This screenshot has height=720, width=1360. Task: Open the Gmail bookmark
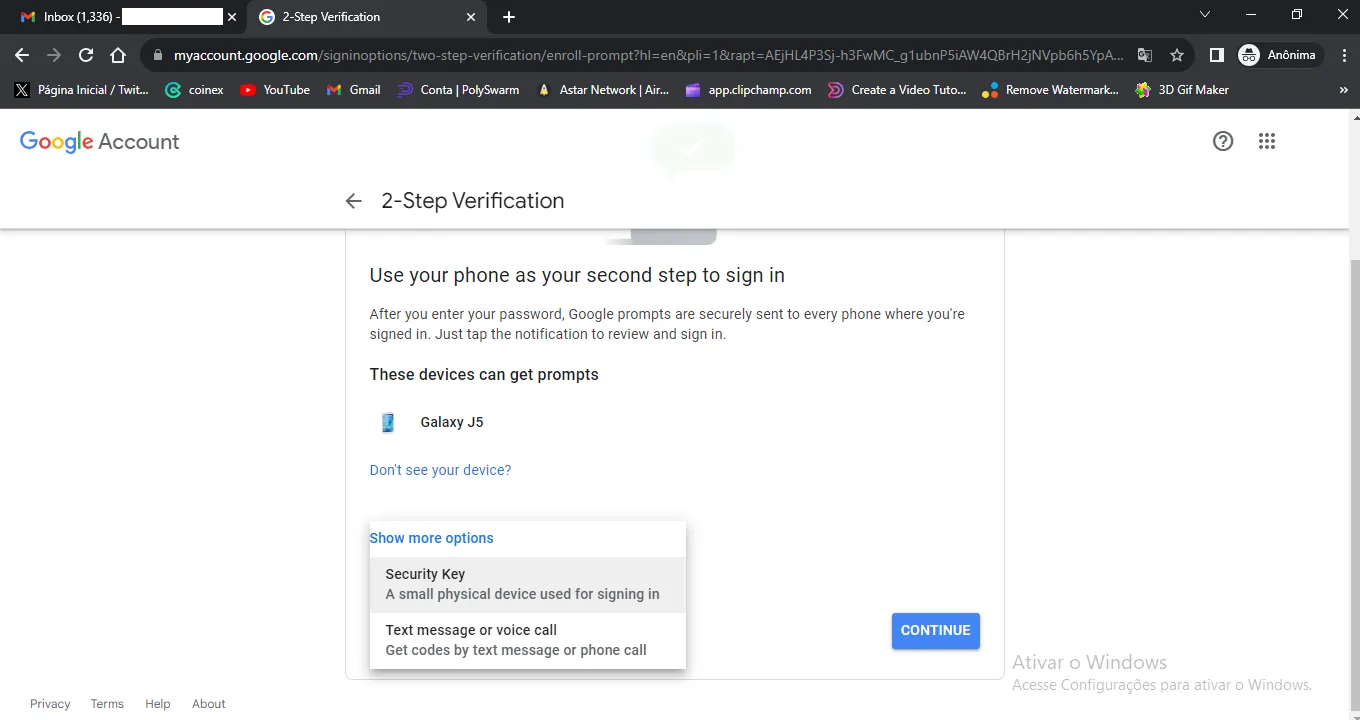[x=354, y=90]
